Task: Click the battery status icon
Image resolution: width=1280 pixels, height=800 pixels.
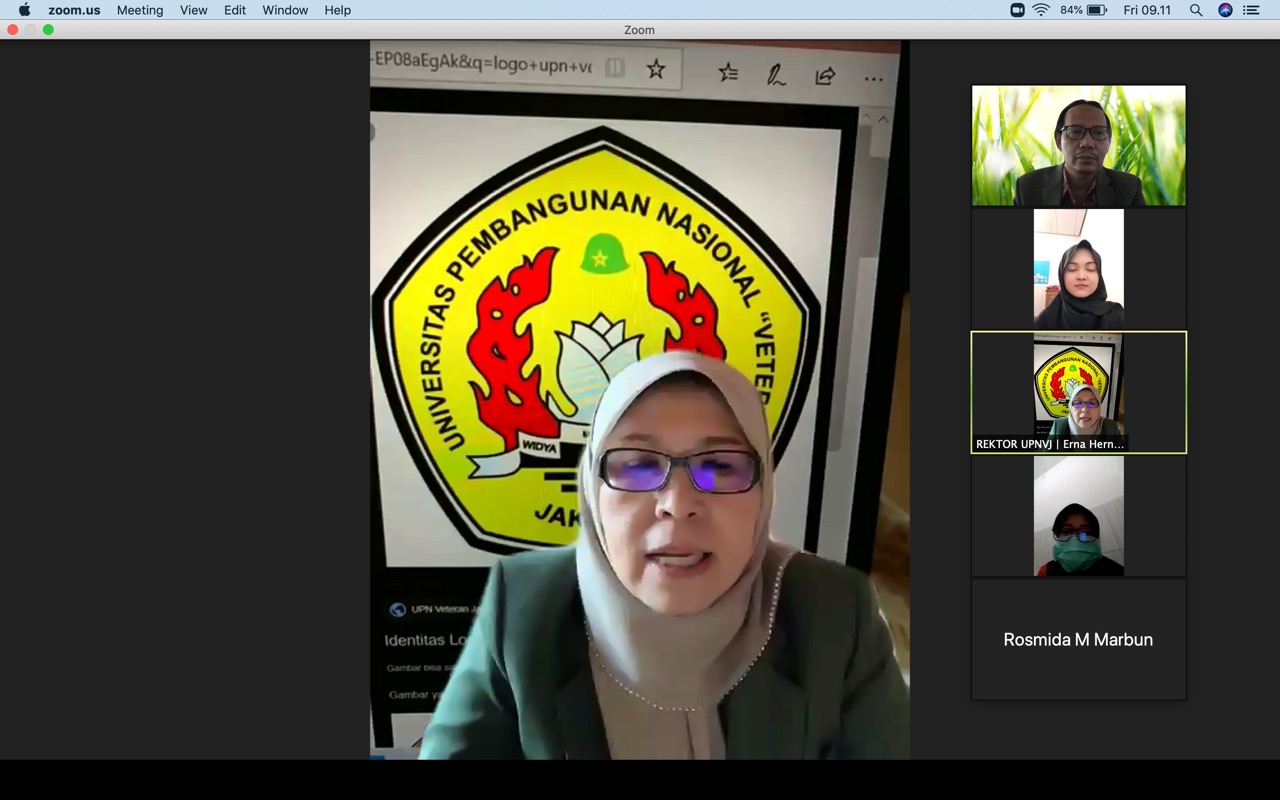Action: point(1096,10)
